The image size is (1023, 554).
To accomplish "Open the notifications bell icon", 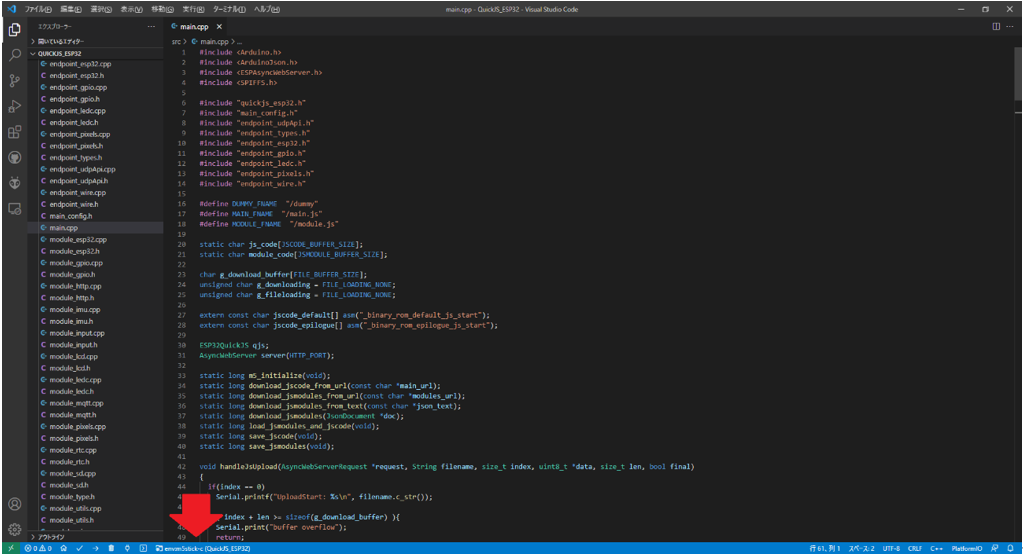I will coord(1010,548).
